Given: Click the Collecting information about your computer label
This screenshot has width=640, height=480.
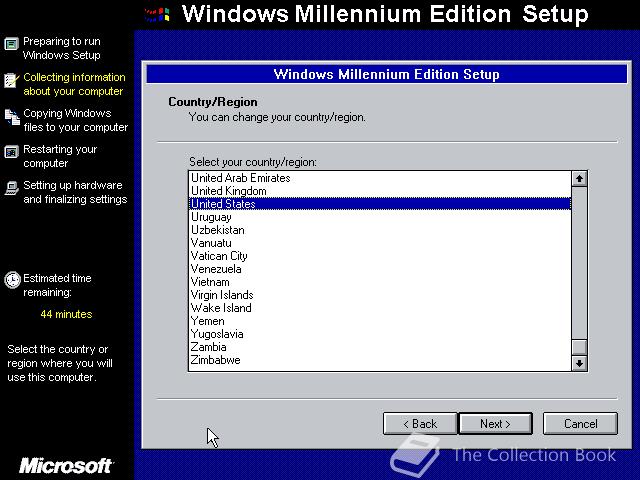Looking at the screenshot, I should 74,84.
